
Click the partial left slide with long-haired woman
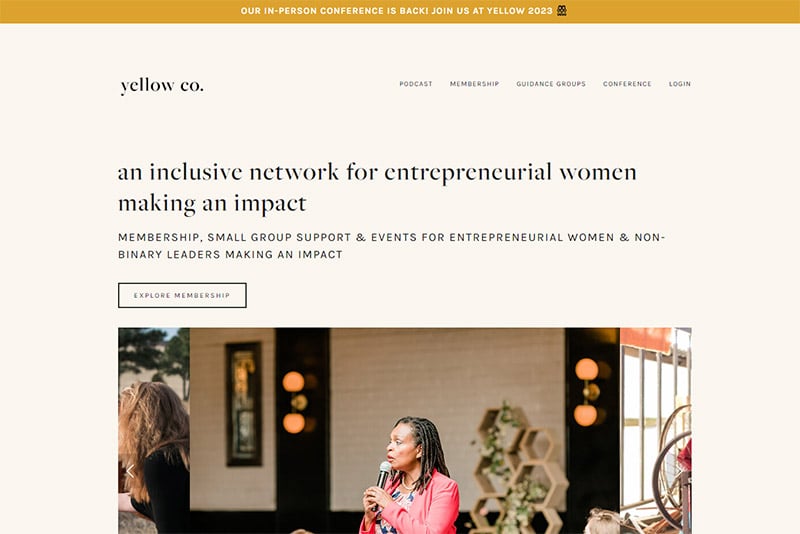(154, 431)
